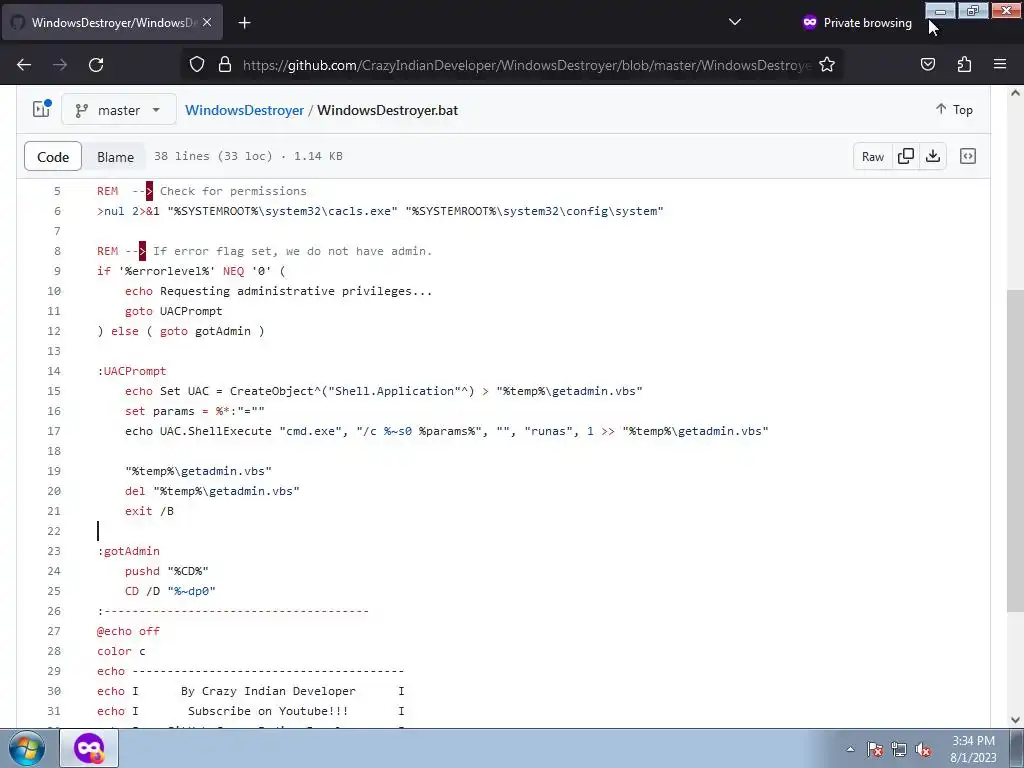This screenshot has height=768, width=1024.
Task: Select line number 23
Action: (x=54, y=551)
